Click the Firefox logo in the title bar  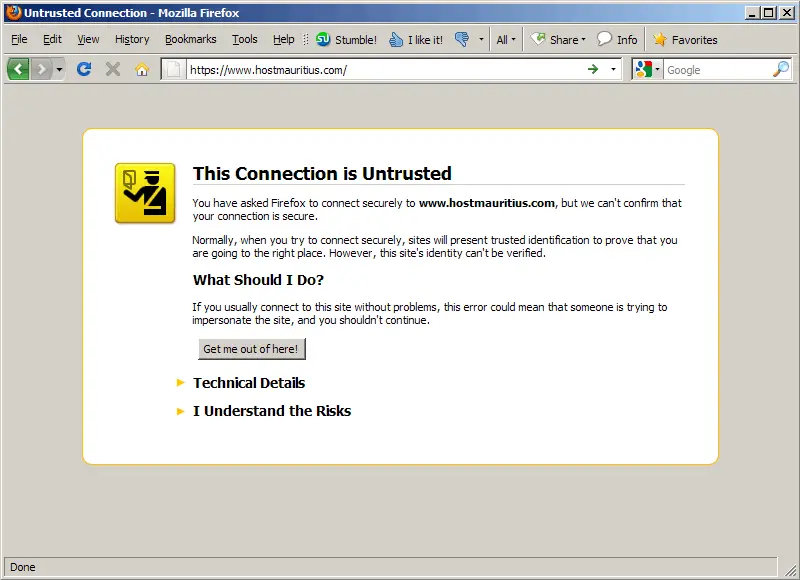point(14,12)
